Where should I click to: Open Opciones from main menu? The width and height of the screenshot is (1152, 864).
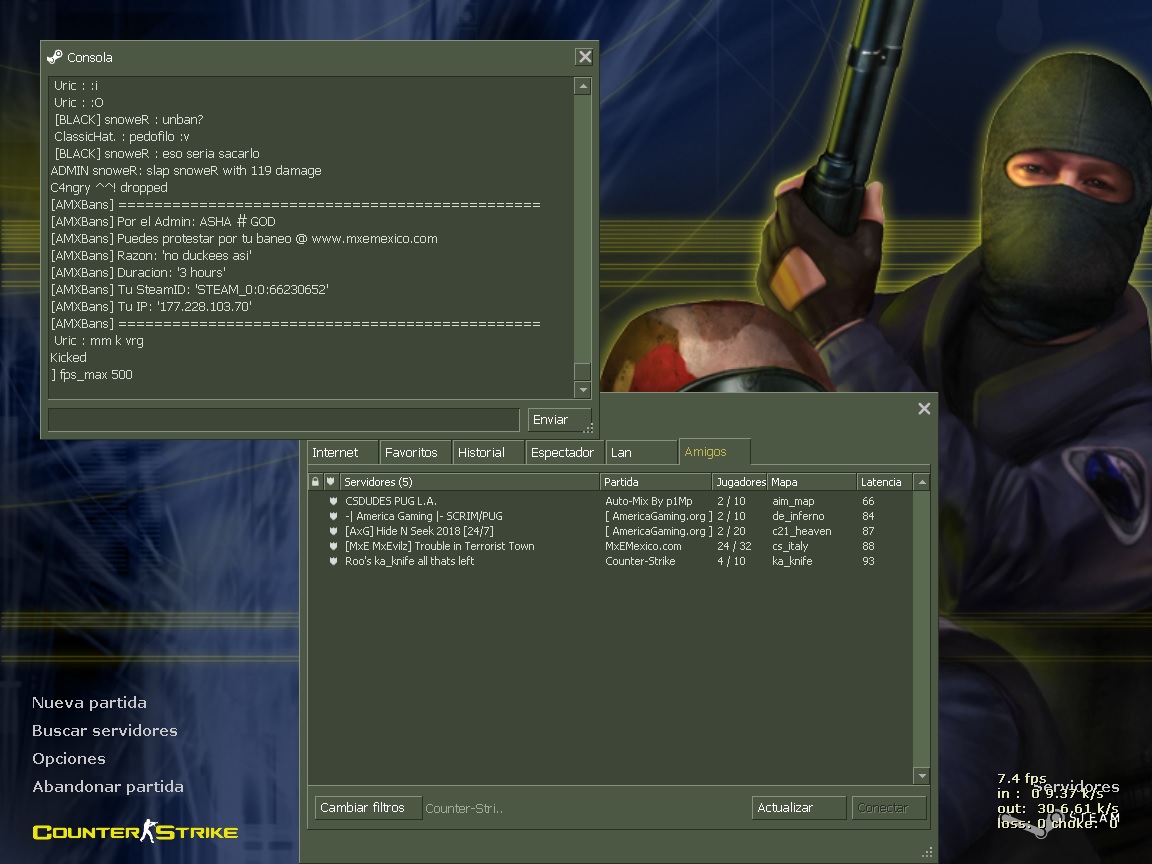(68, 758)
